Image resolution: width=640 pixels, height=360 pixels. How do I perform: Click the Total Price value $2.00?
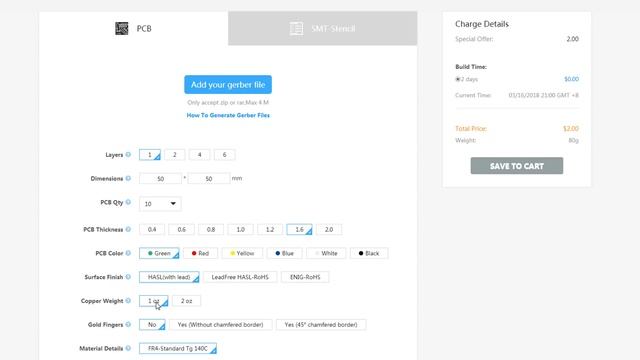(571, 129)
